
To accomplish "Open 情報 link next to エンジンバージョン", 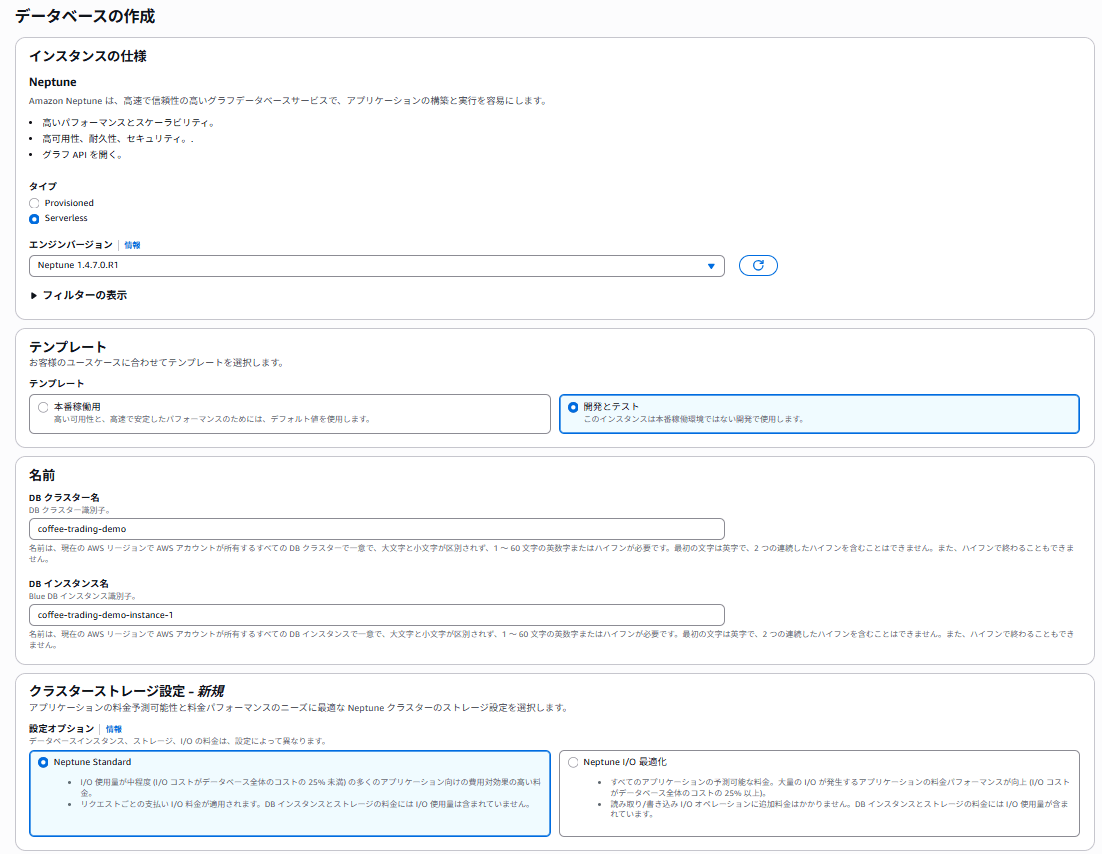I will pyautogui.click(x=132, y=245).
